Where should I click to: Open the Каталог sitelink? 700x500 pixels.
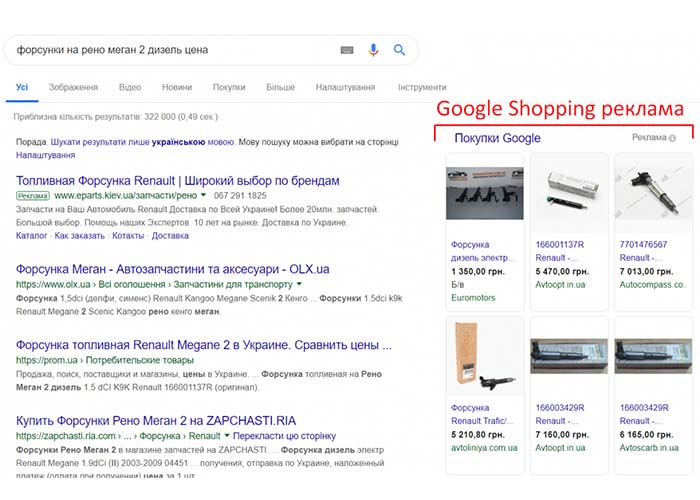coord(31,236)
